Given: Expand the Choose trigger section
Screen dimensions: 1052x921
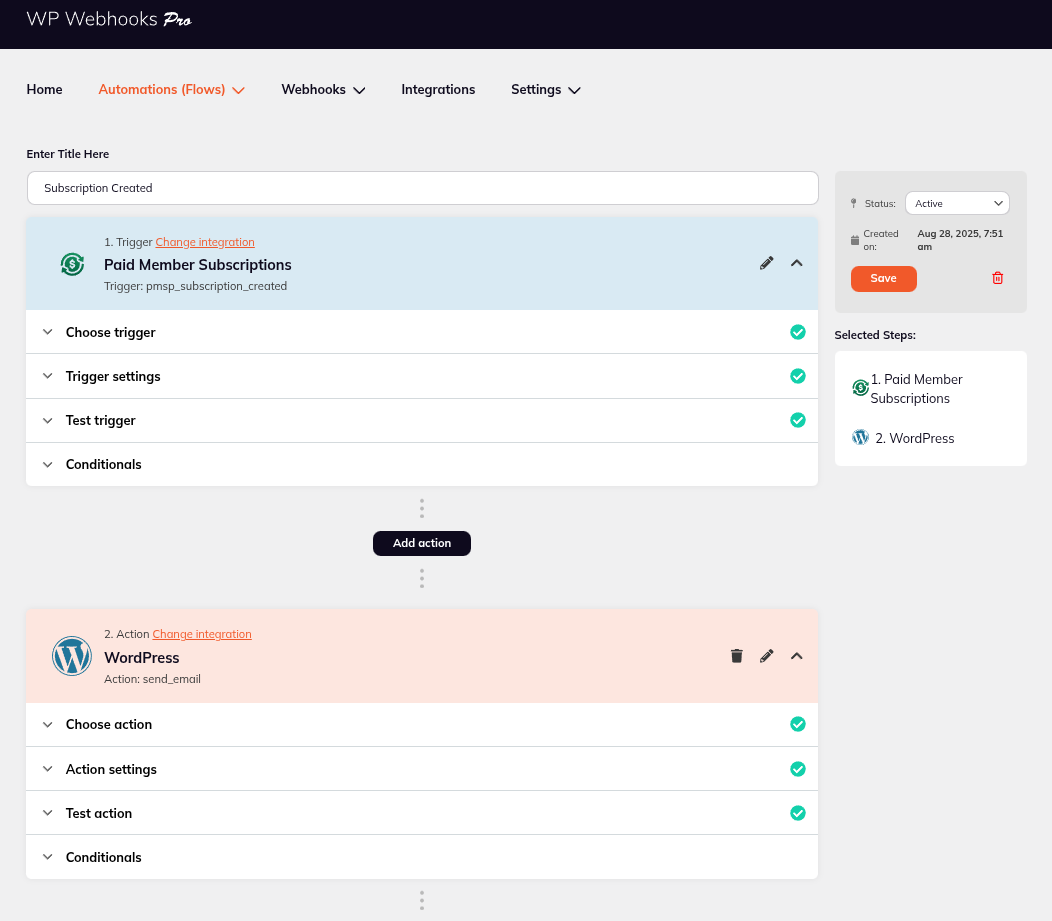Looking at the screenshot, I should pyautogui.click(x=421, y=332).
